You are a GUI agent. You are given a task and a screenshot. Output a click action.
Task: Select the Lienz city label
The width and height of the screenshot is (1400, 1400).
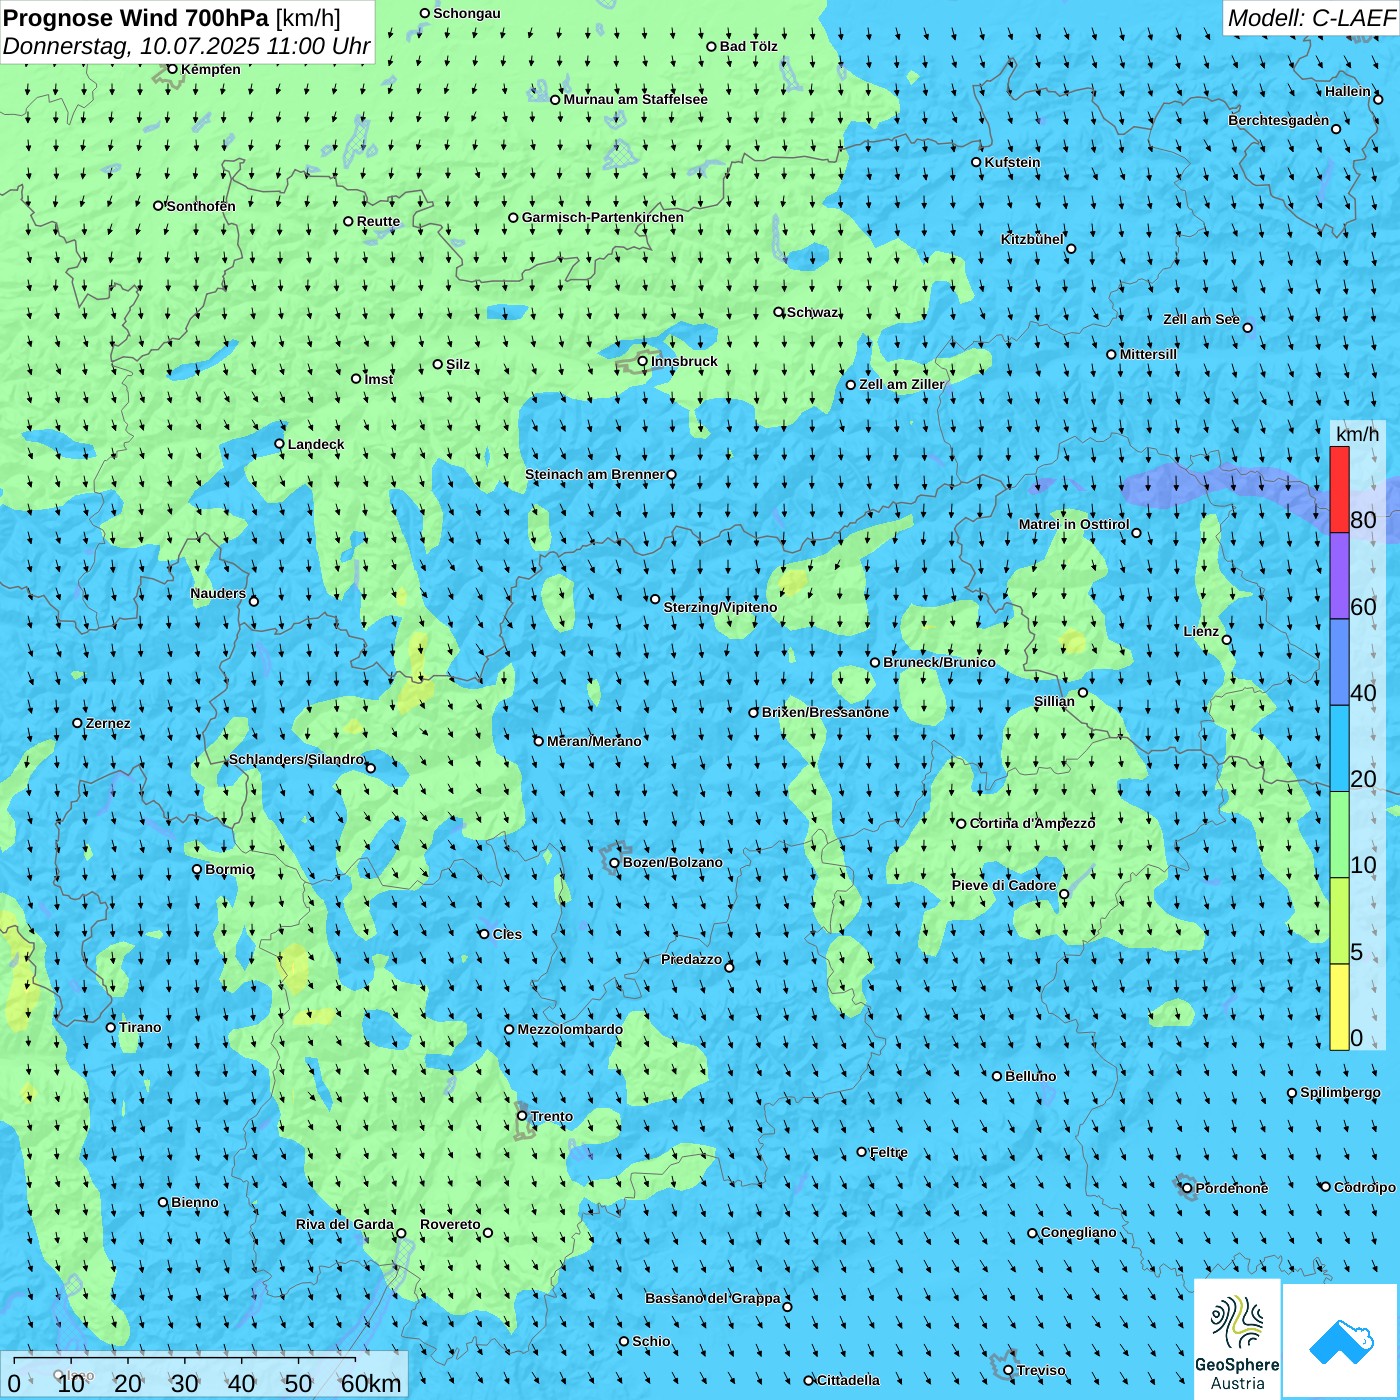(1201, 631)
